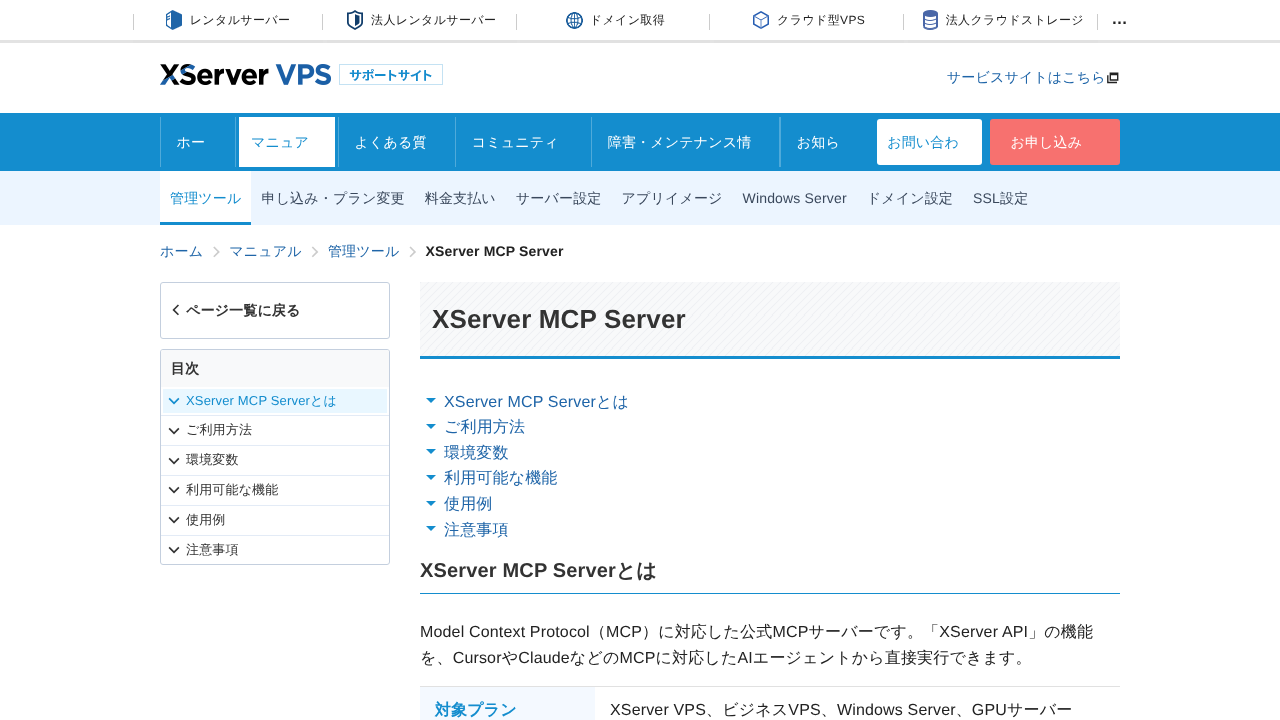Screen dimensions: 1280x720
Task: Click the back chevron in ページ一覧に戻る
Action: click(x=176, y=310)
